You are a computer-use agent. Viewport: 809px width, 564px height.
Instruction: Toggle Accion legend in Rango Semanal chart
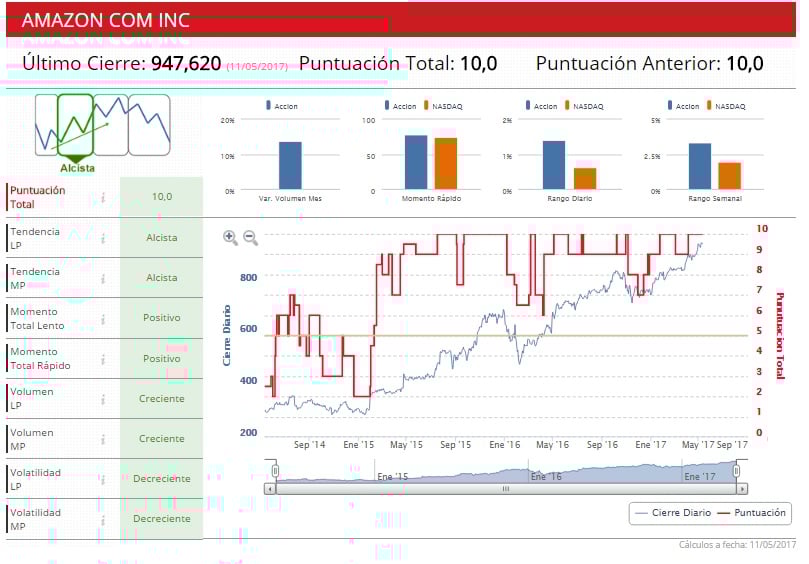[x=683, y=106]
